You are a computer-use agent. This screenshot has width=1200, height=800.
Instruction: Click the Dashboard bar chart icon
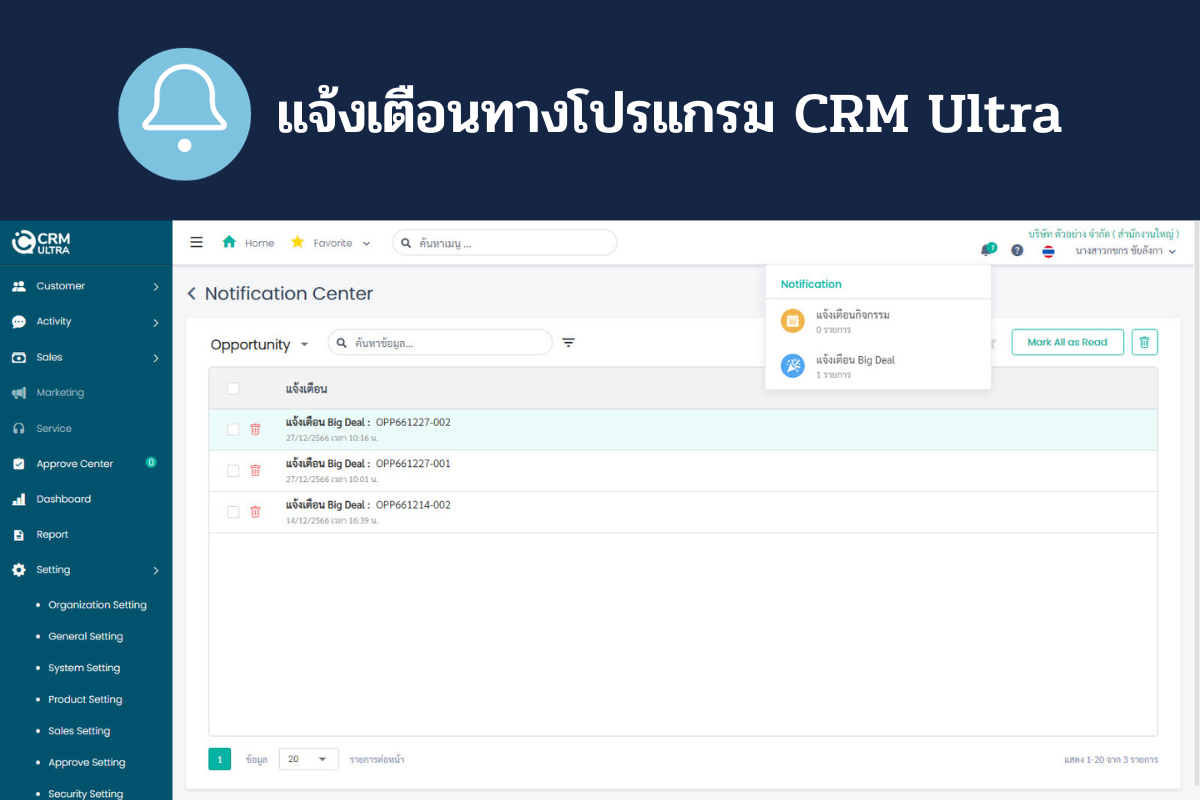point(18,499)
